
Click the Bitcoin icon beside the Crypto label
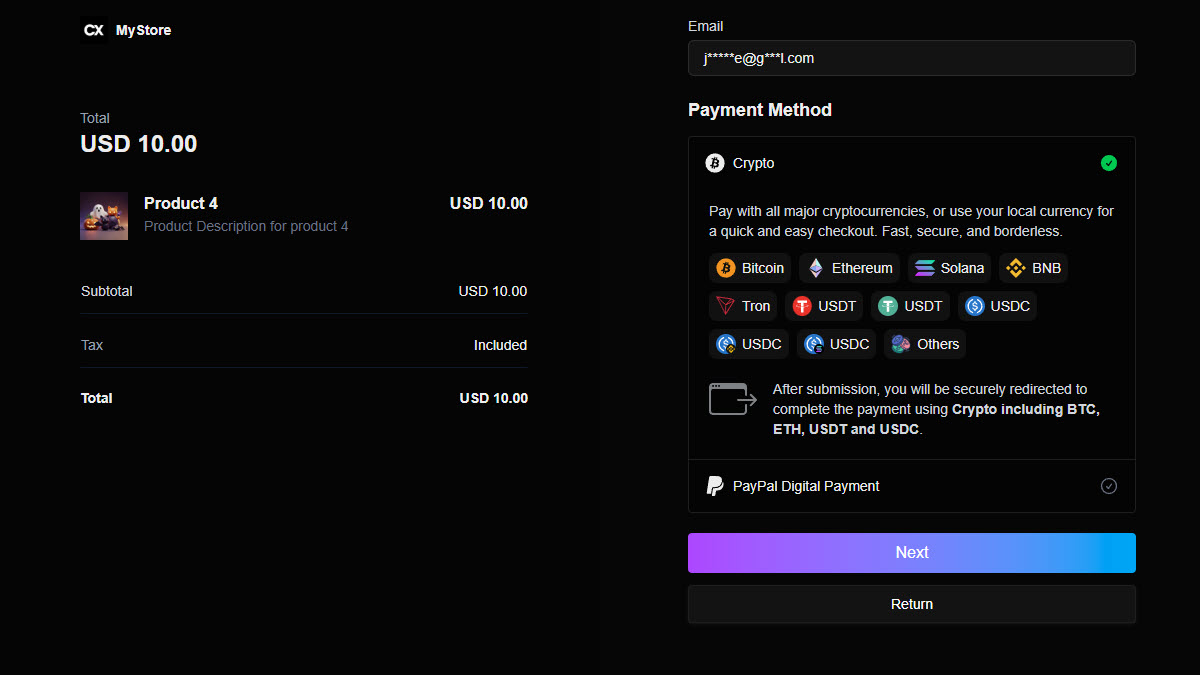point(715,163)
